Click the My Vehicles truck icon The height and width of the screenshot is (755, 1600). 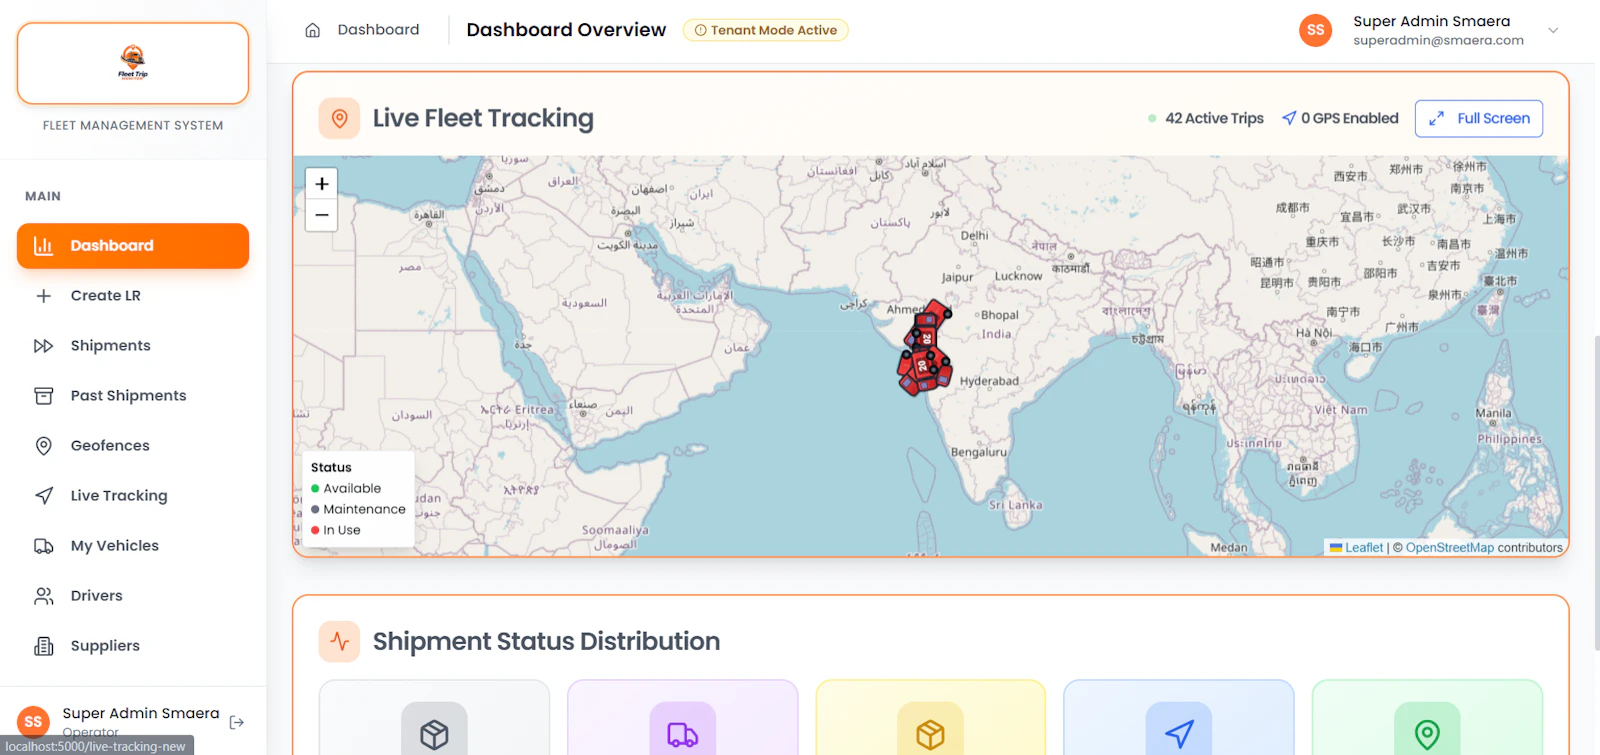(43, 546)
